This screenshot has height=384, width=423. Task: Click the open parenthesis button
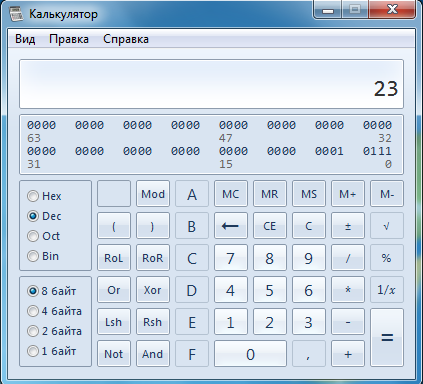tap(114, 226)
